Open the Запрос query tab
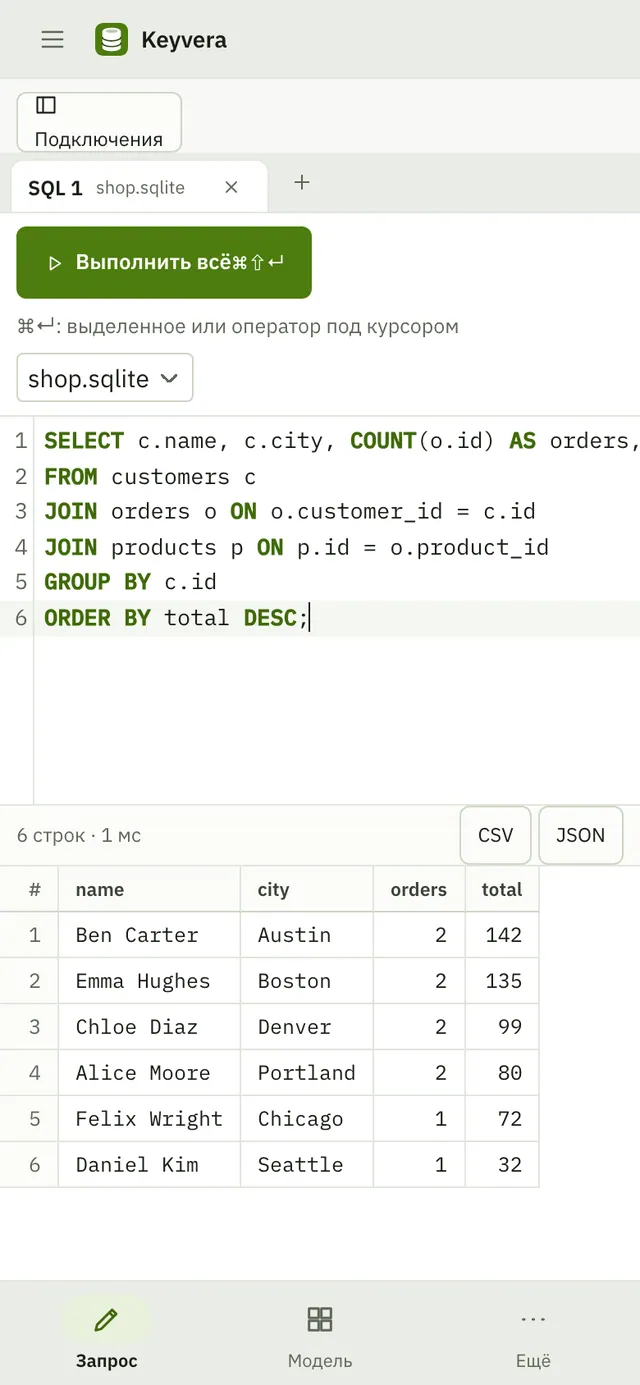The width and height of the screenshot is (640, 1385). [107, 1335]
